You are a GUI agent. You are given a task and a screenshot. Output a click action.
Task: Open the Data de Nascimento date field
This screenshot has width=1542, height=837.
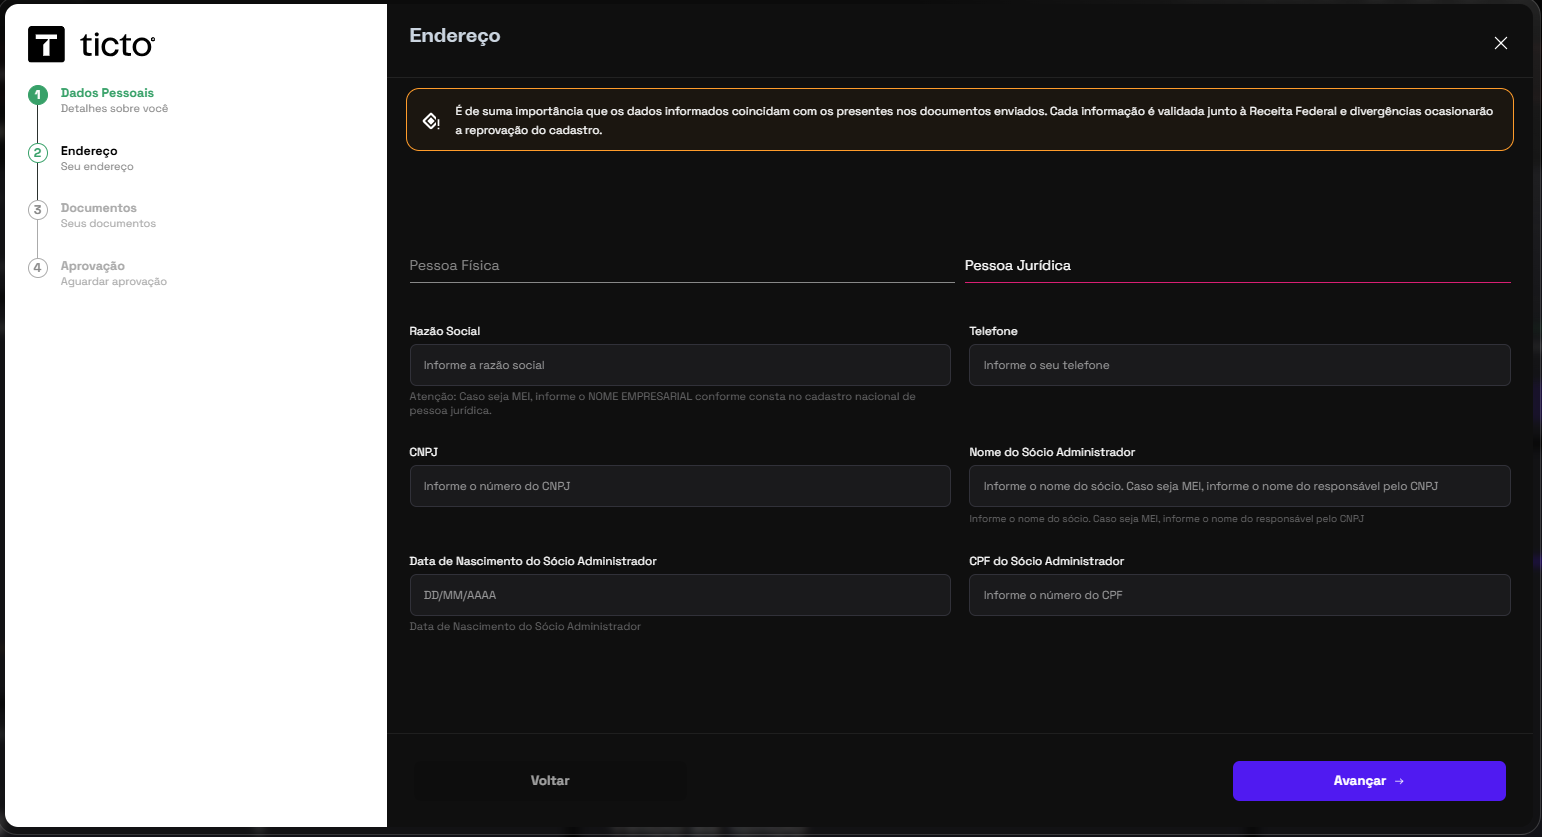679,595
